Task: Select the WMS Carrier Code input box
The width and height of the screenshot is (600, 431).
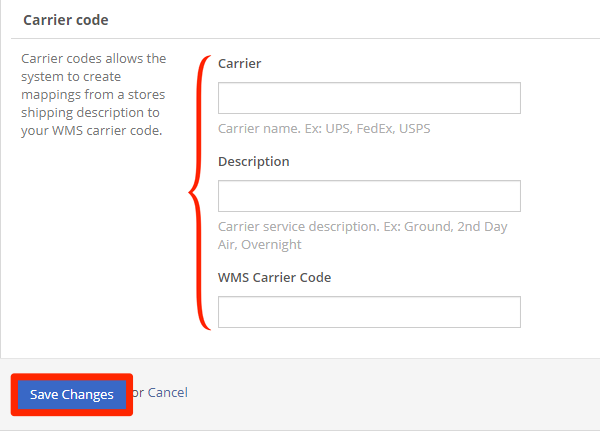Action: point(369,312)
